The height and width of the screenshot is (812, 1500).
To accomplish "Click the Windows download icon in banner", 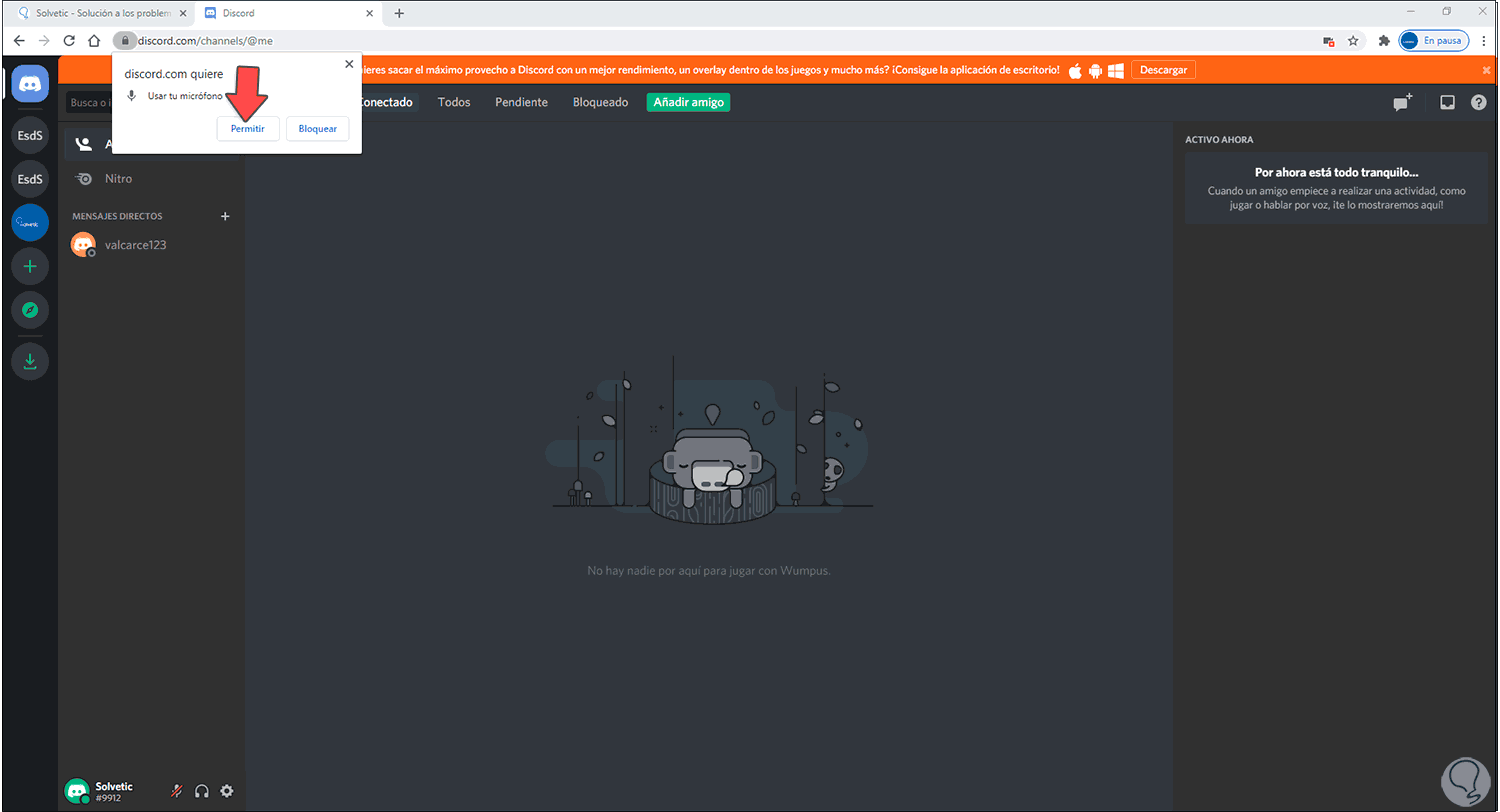I will (1116, 70).
